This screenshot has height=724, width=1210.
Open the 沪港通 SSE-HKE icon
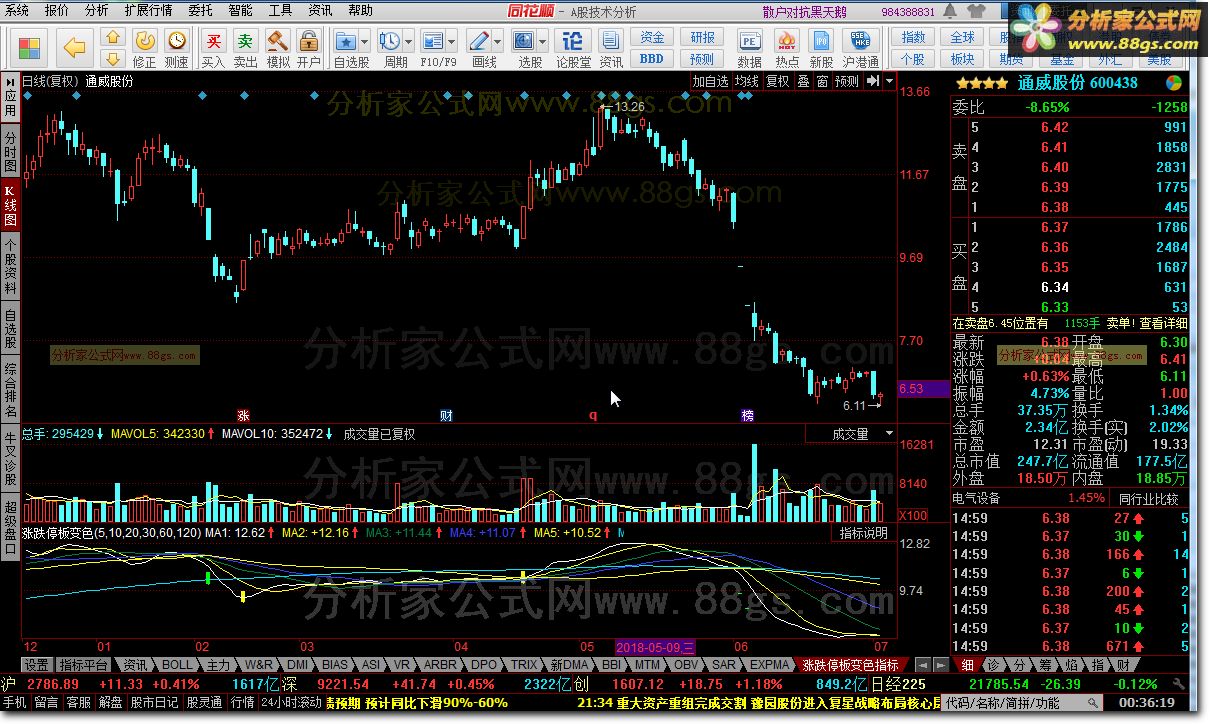pos(860,40)
